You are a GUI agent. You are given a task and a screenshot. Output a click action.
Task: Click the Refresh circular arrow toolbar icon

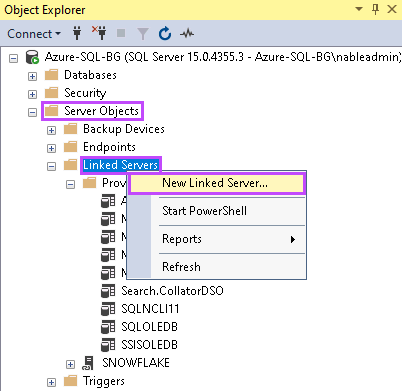tap(165, 33)
